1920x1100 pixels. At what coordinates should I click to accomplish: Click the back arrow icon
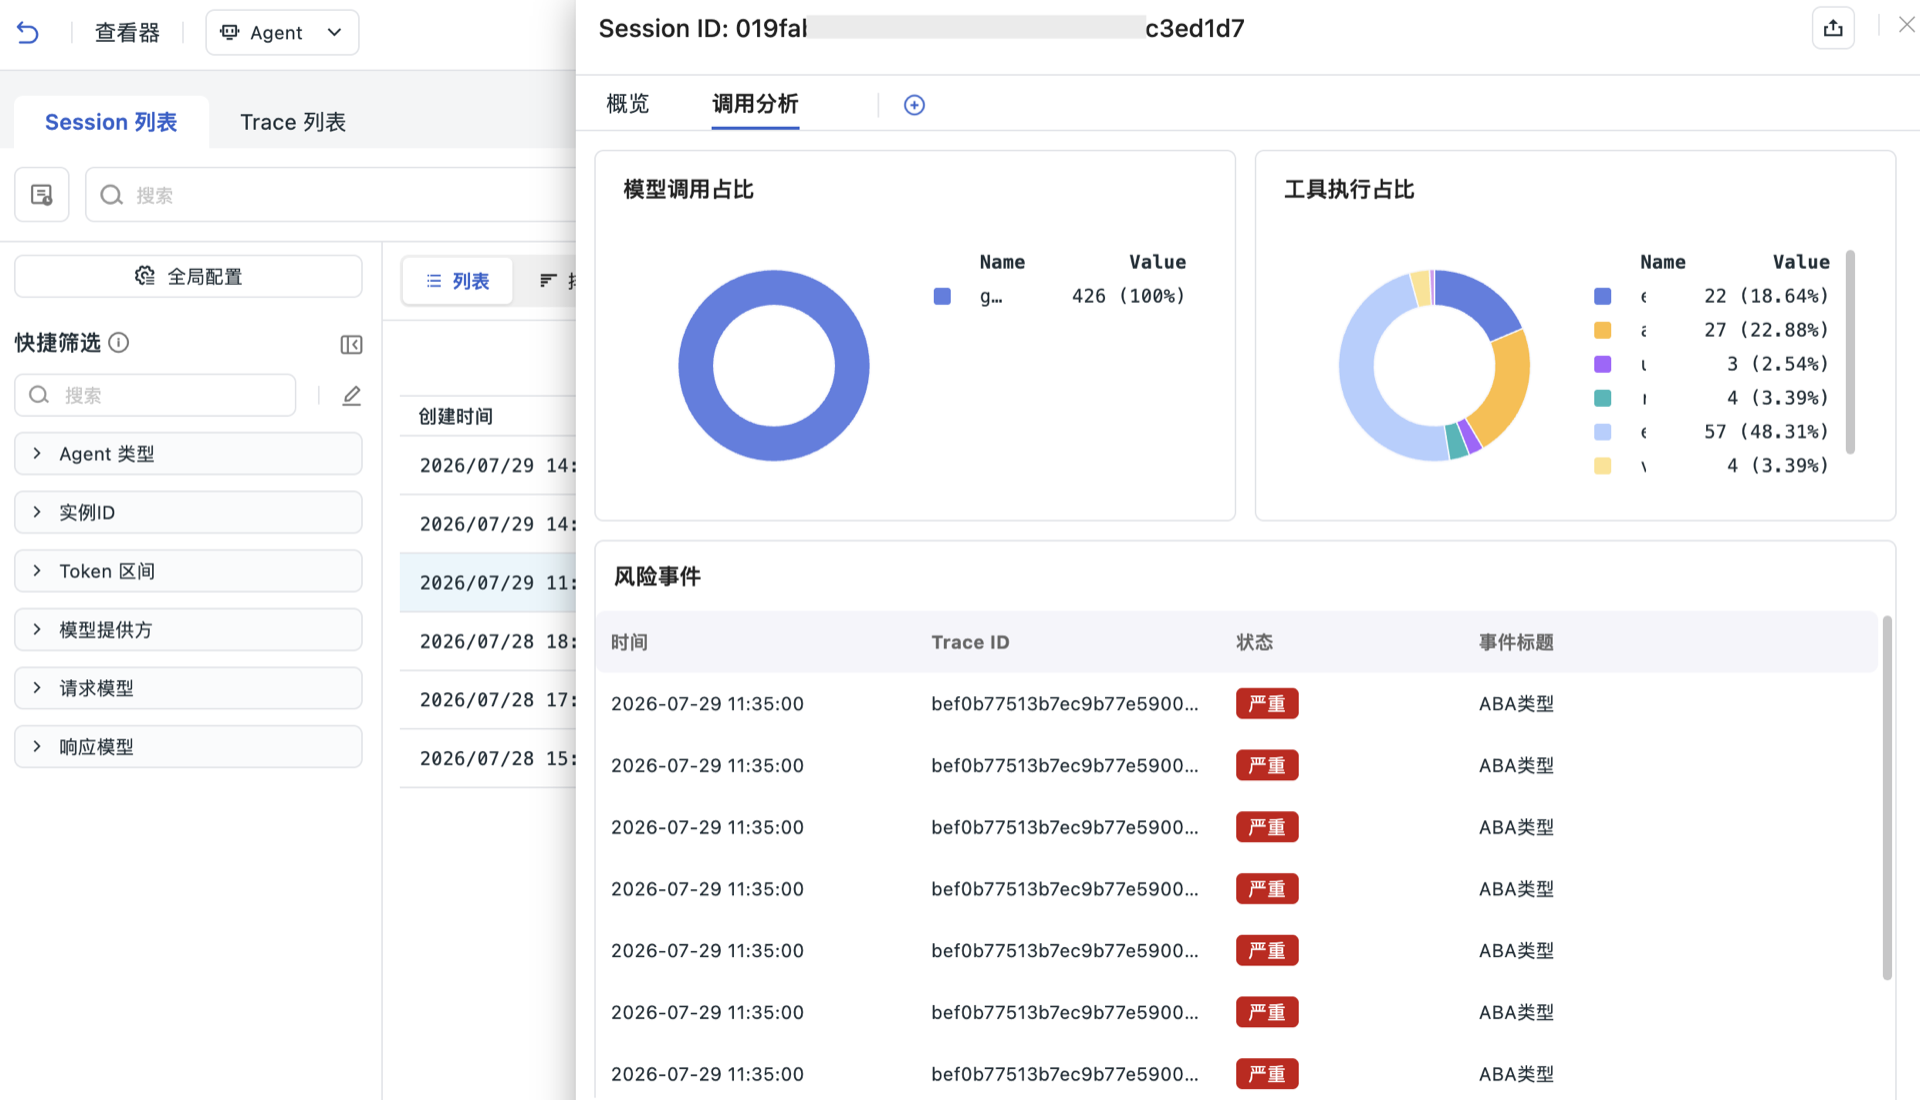click(28, 33)
